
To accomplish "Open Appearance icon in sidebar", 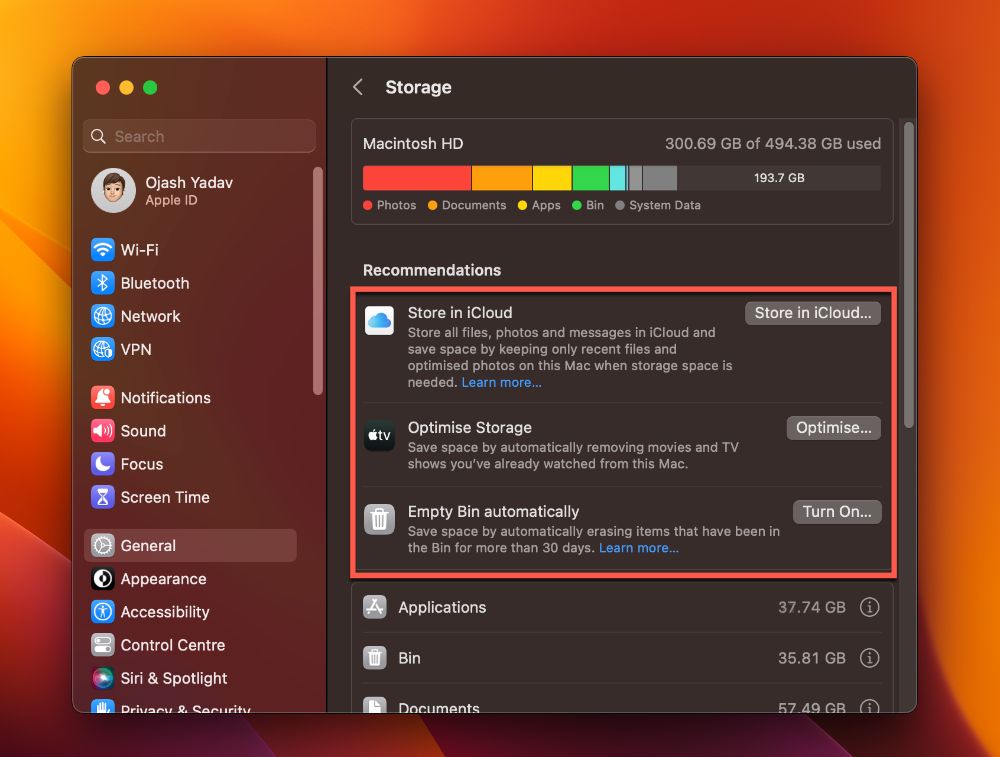I will coord(102,578).
